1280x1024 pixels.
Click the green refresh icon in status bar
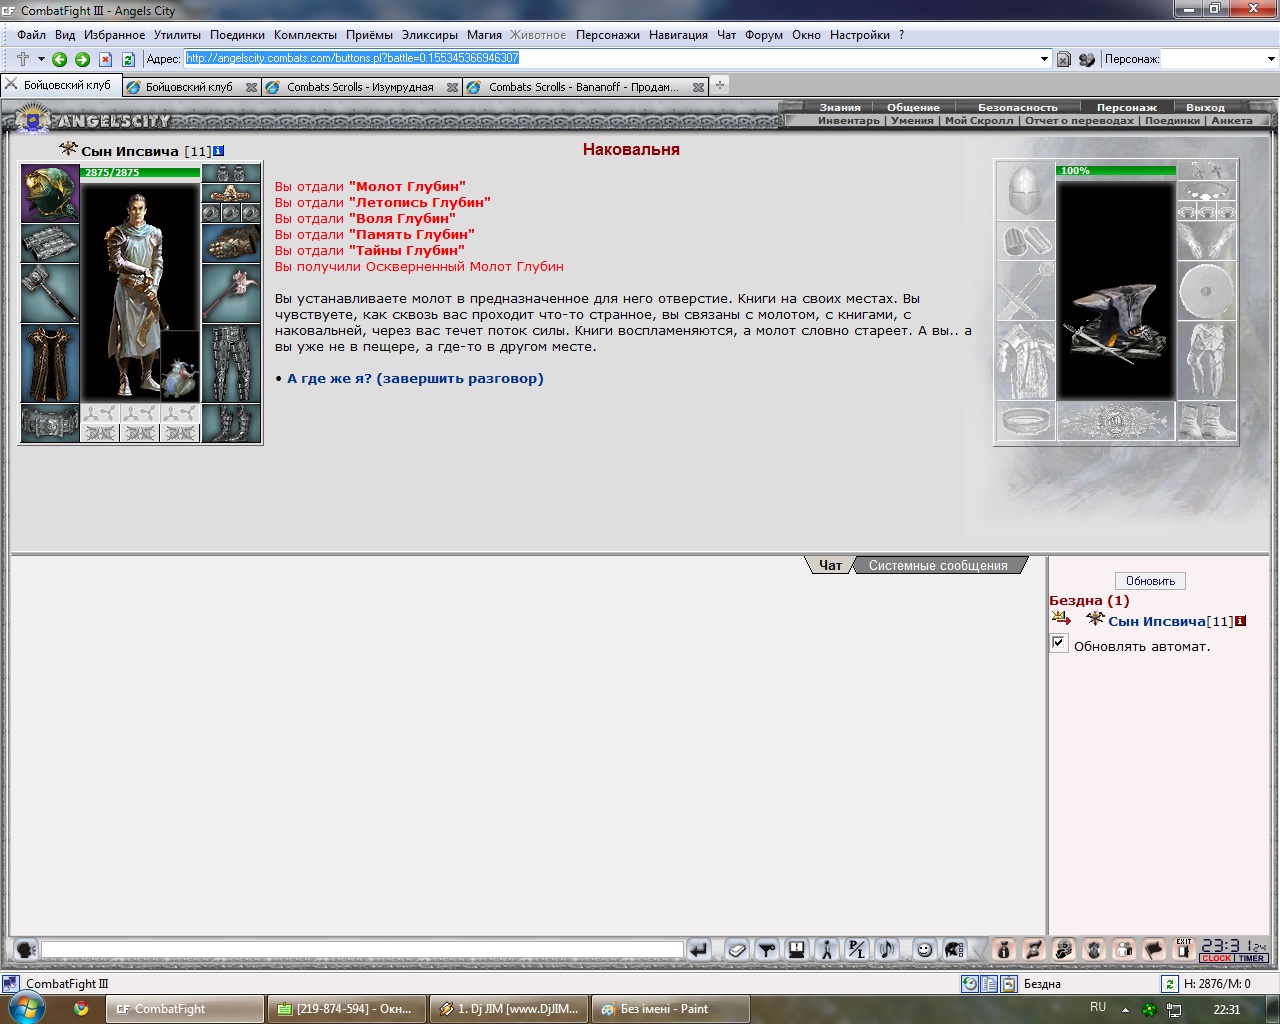click(x=1170, y=984)
